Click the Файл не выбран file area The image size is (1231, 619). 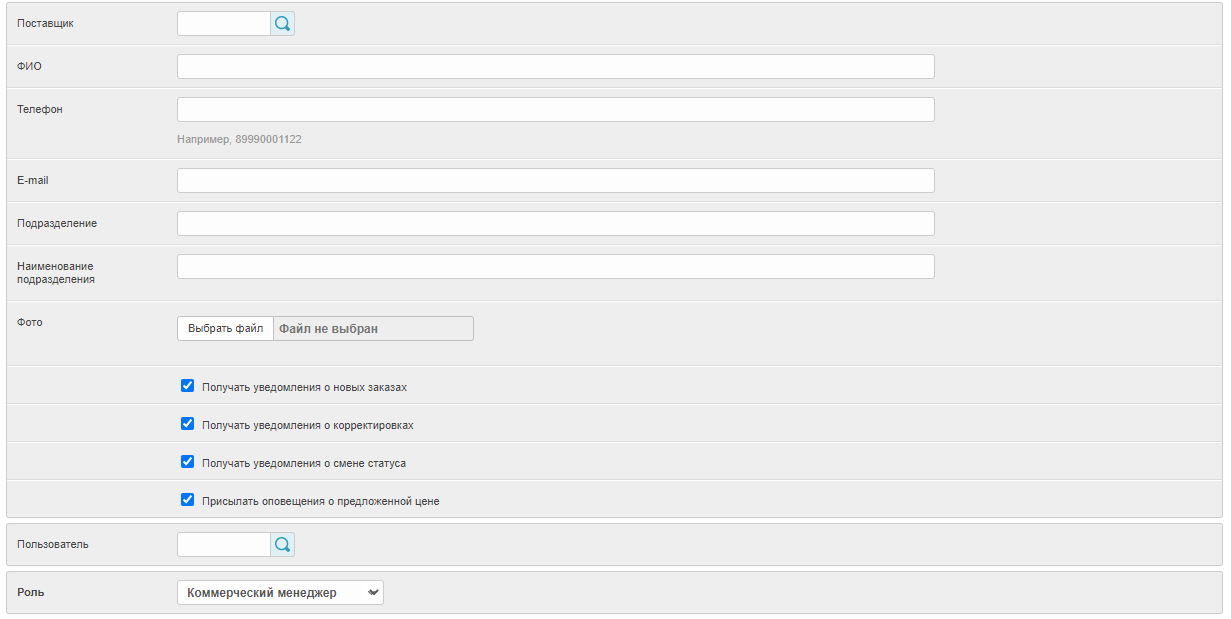click(x=373, y=329)
